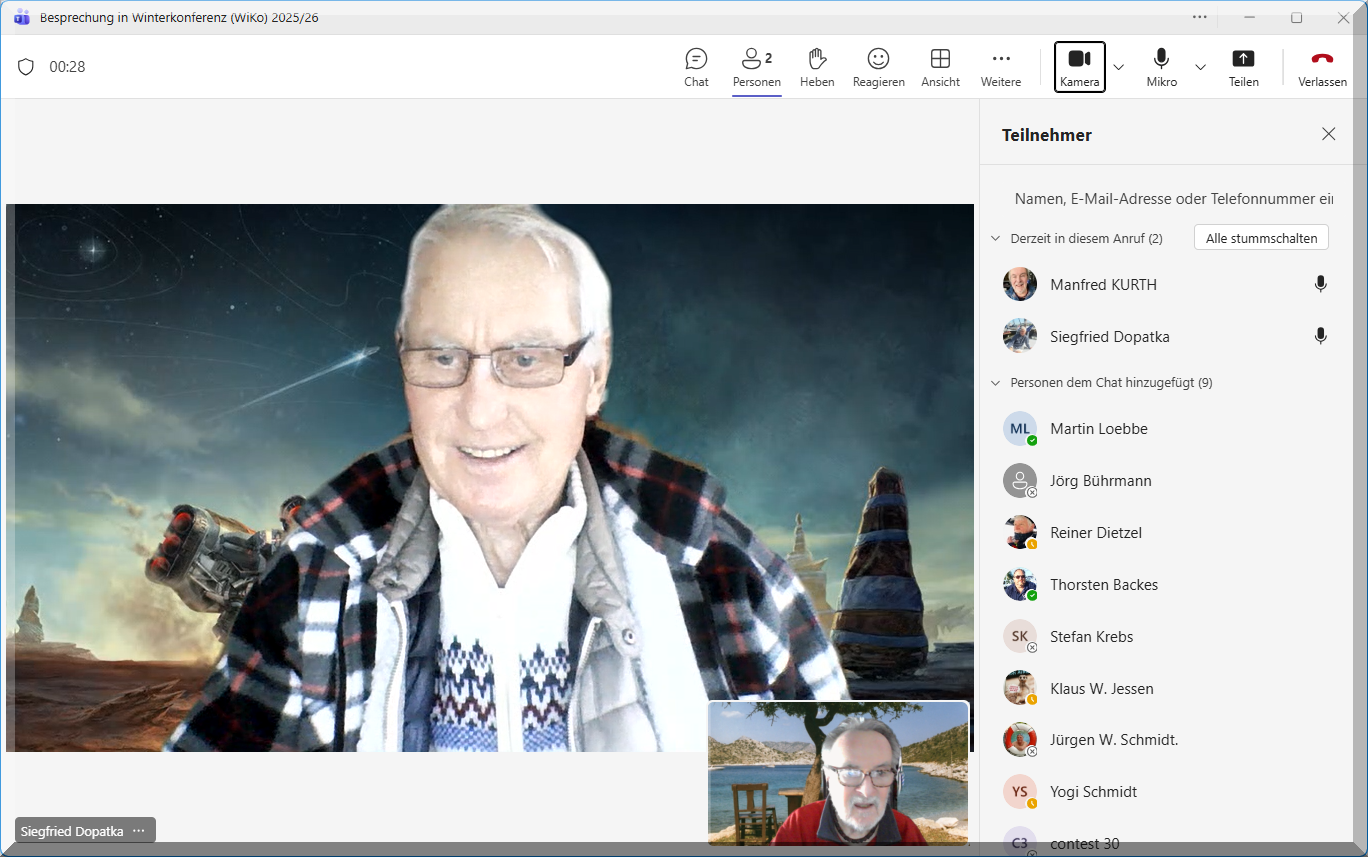Click the shield security icon

pos(26,67)
